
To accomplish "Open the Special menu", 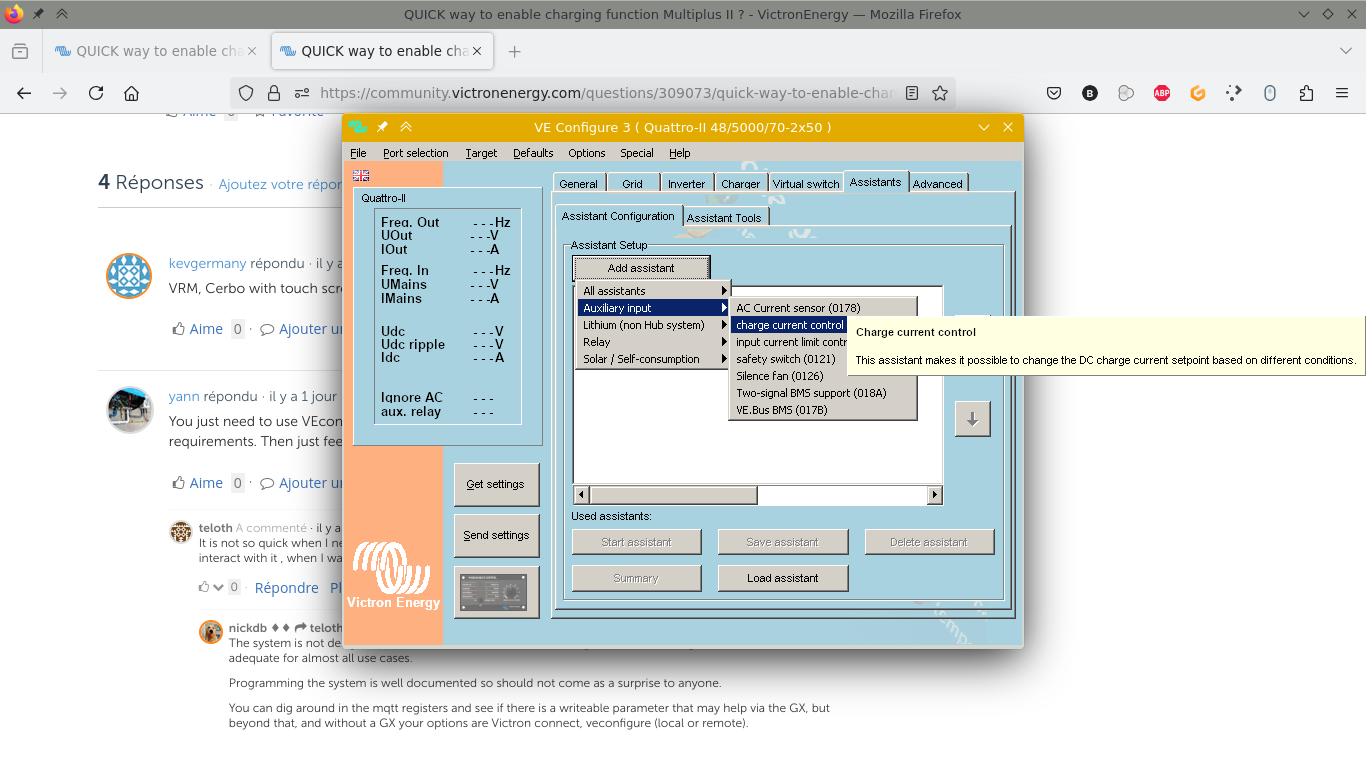I will click(637, 153).
